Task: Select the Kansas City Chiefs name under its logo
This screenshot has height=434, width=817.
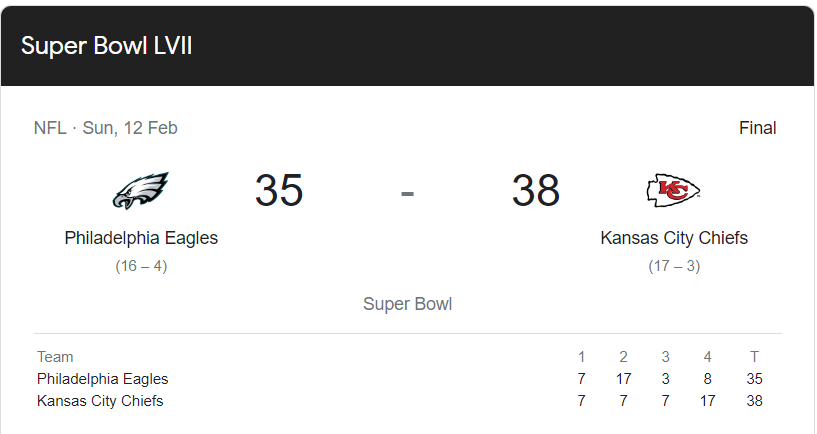Action: (x=674, y=238)
